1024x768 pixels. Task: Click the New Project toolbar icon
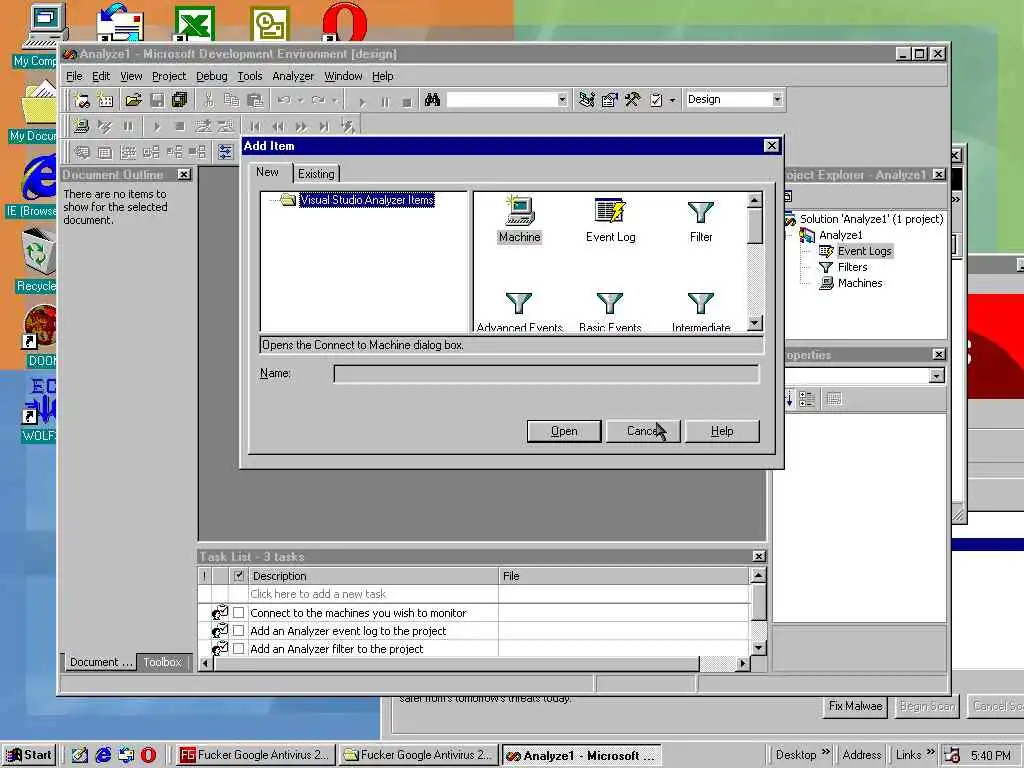tap(82, 100)
